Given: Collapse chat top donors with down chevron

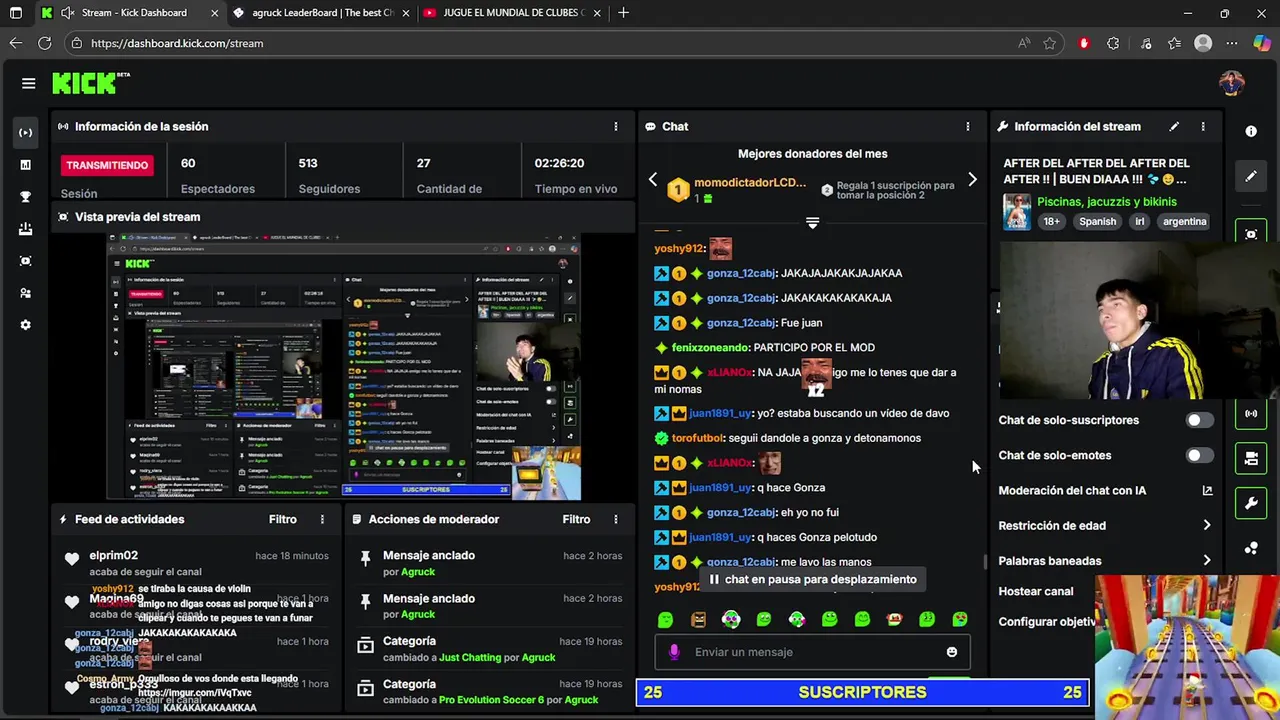Looking at the screenshot, I should coord(812,223).
